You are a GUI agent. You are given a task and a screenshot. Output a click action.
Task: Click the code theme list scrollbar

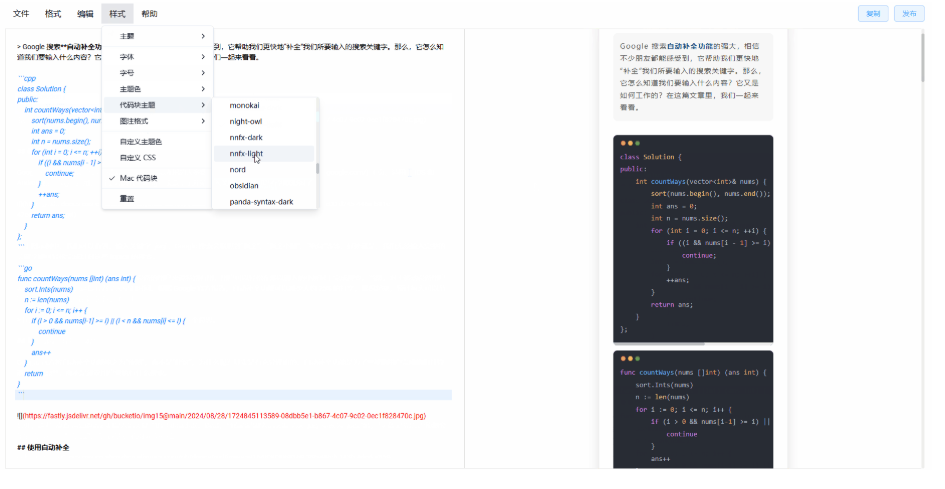coord(318,168)
